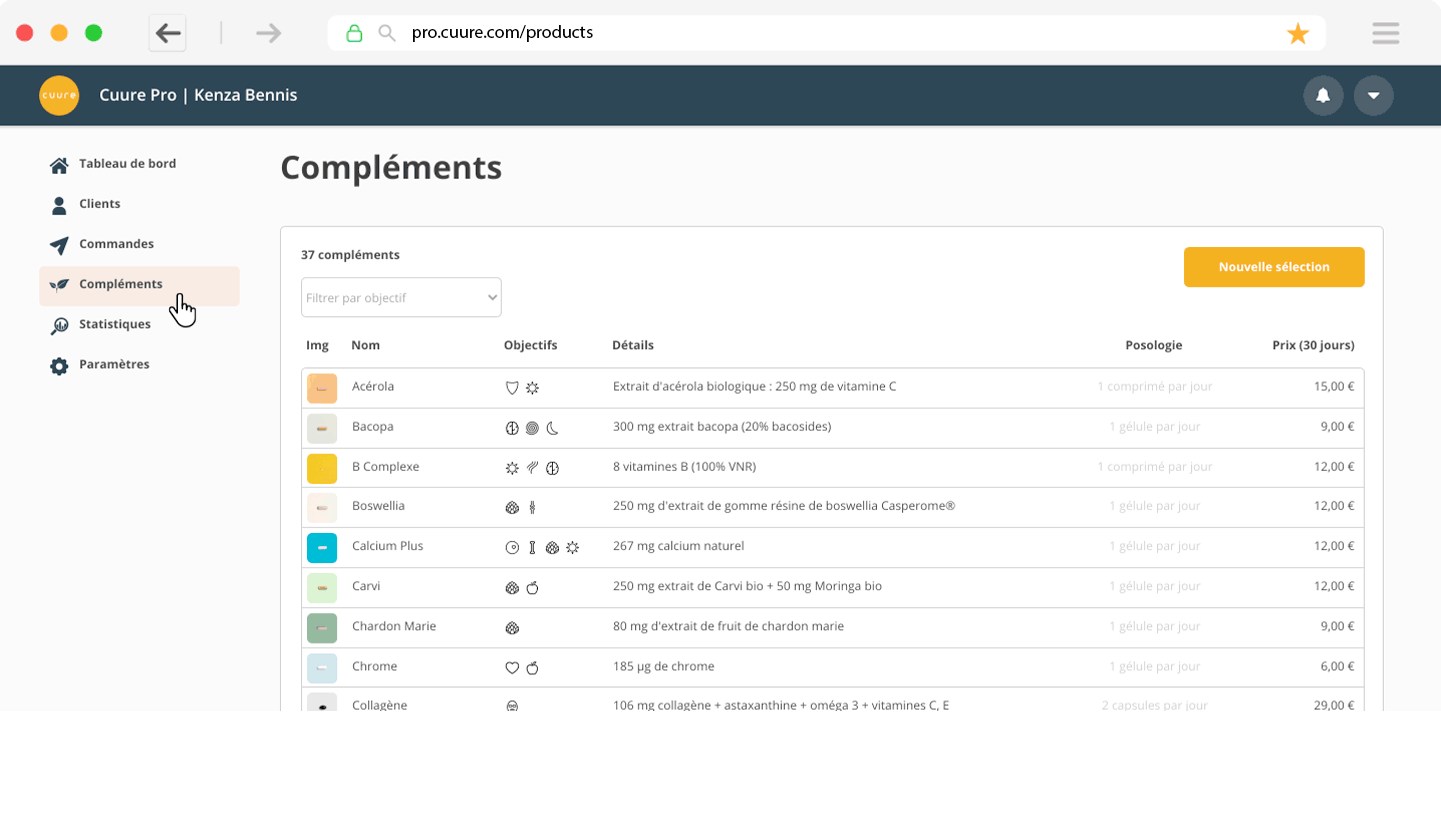
Task: Click the Cuure logo in the header
Action: (x=59, y=95)
